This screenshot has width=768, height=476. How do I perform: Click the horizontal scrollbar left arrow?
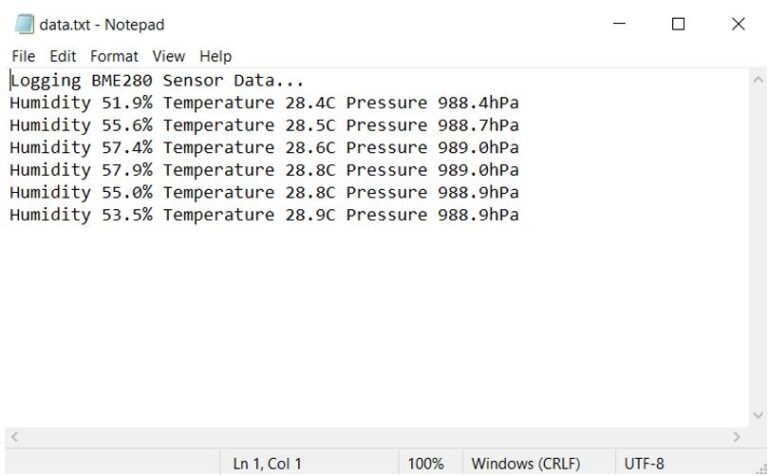[x=14, y=436]
